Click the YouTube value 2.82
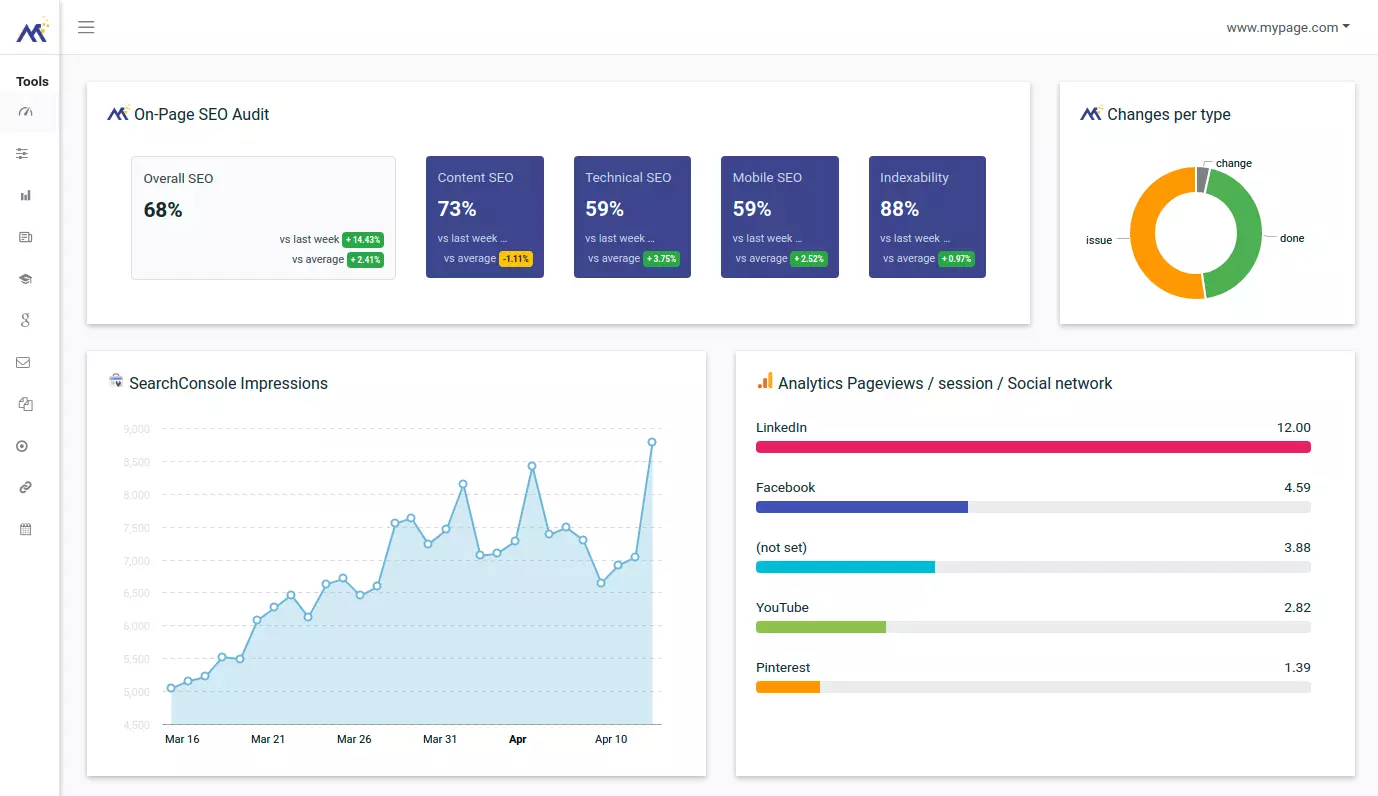Screen dimensions: 1378x796 tap(1297, 607)
